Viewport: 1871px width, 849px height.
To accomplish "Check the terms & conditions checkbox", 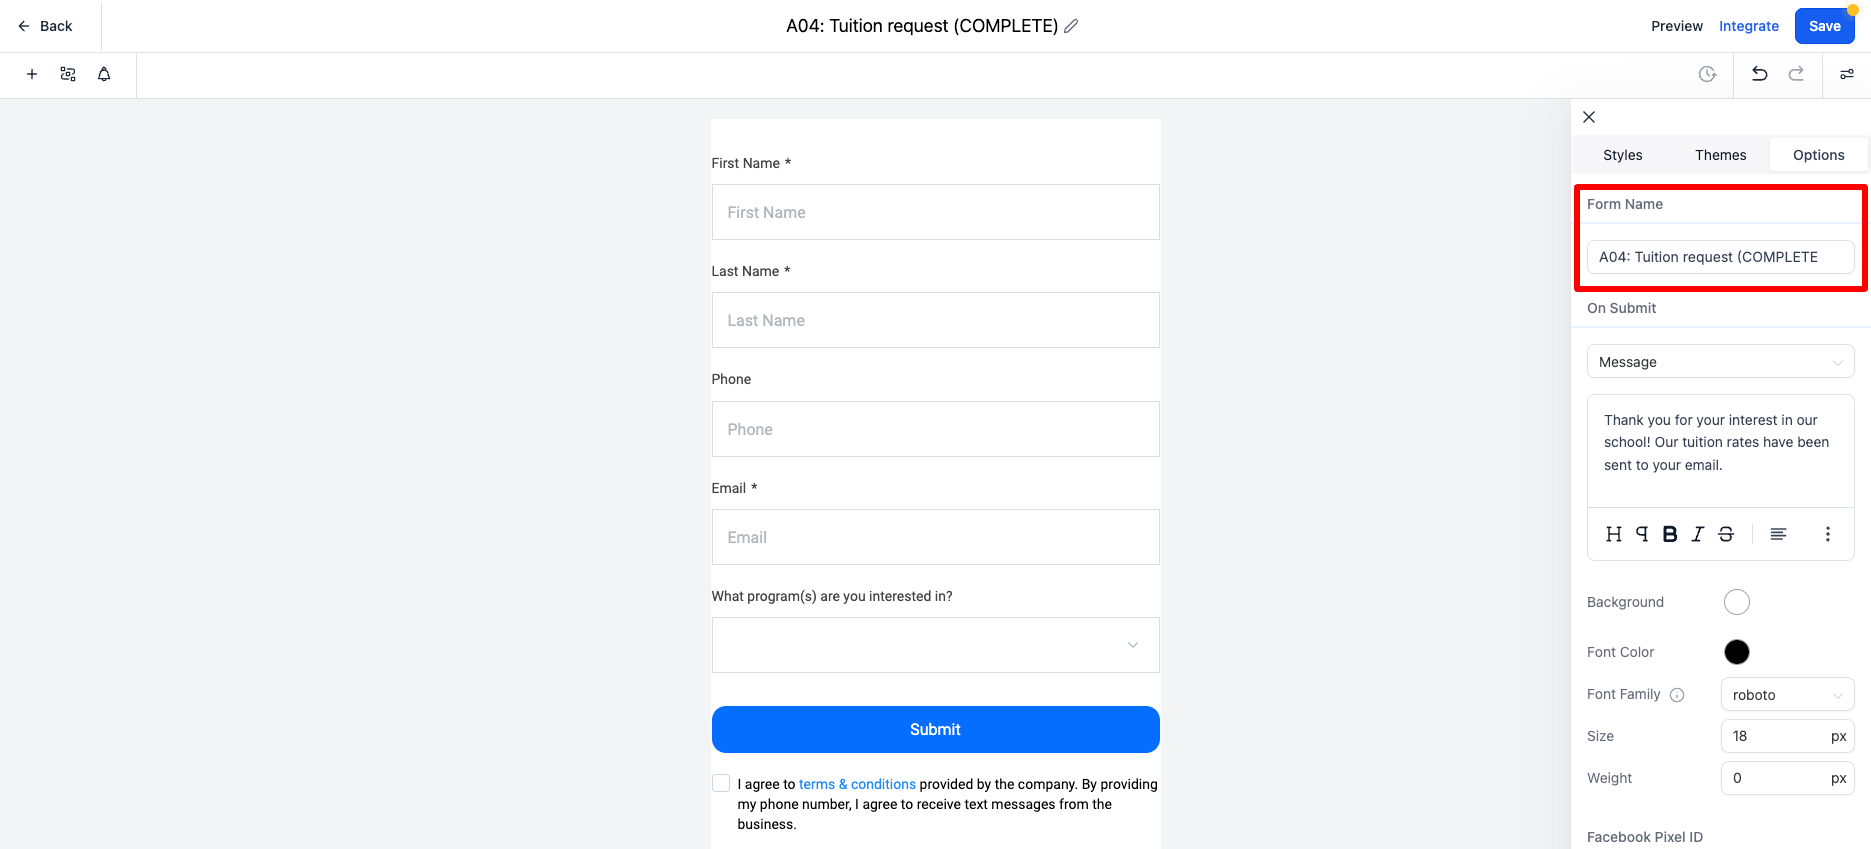I will pos(721,783).
